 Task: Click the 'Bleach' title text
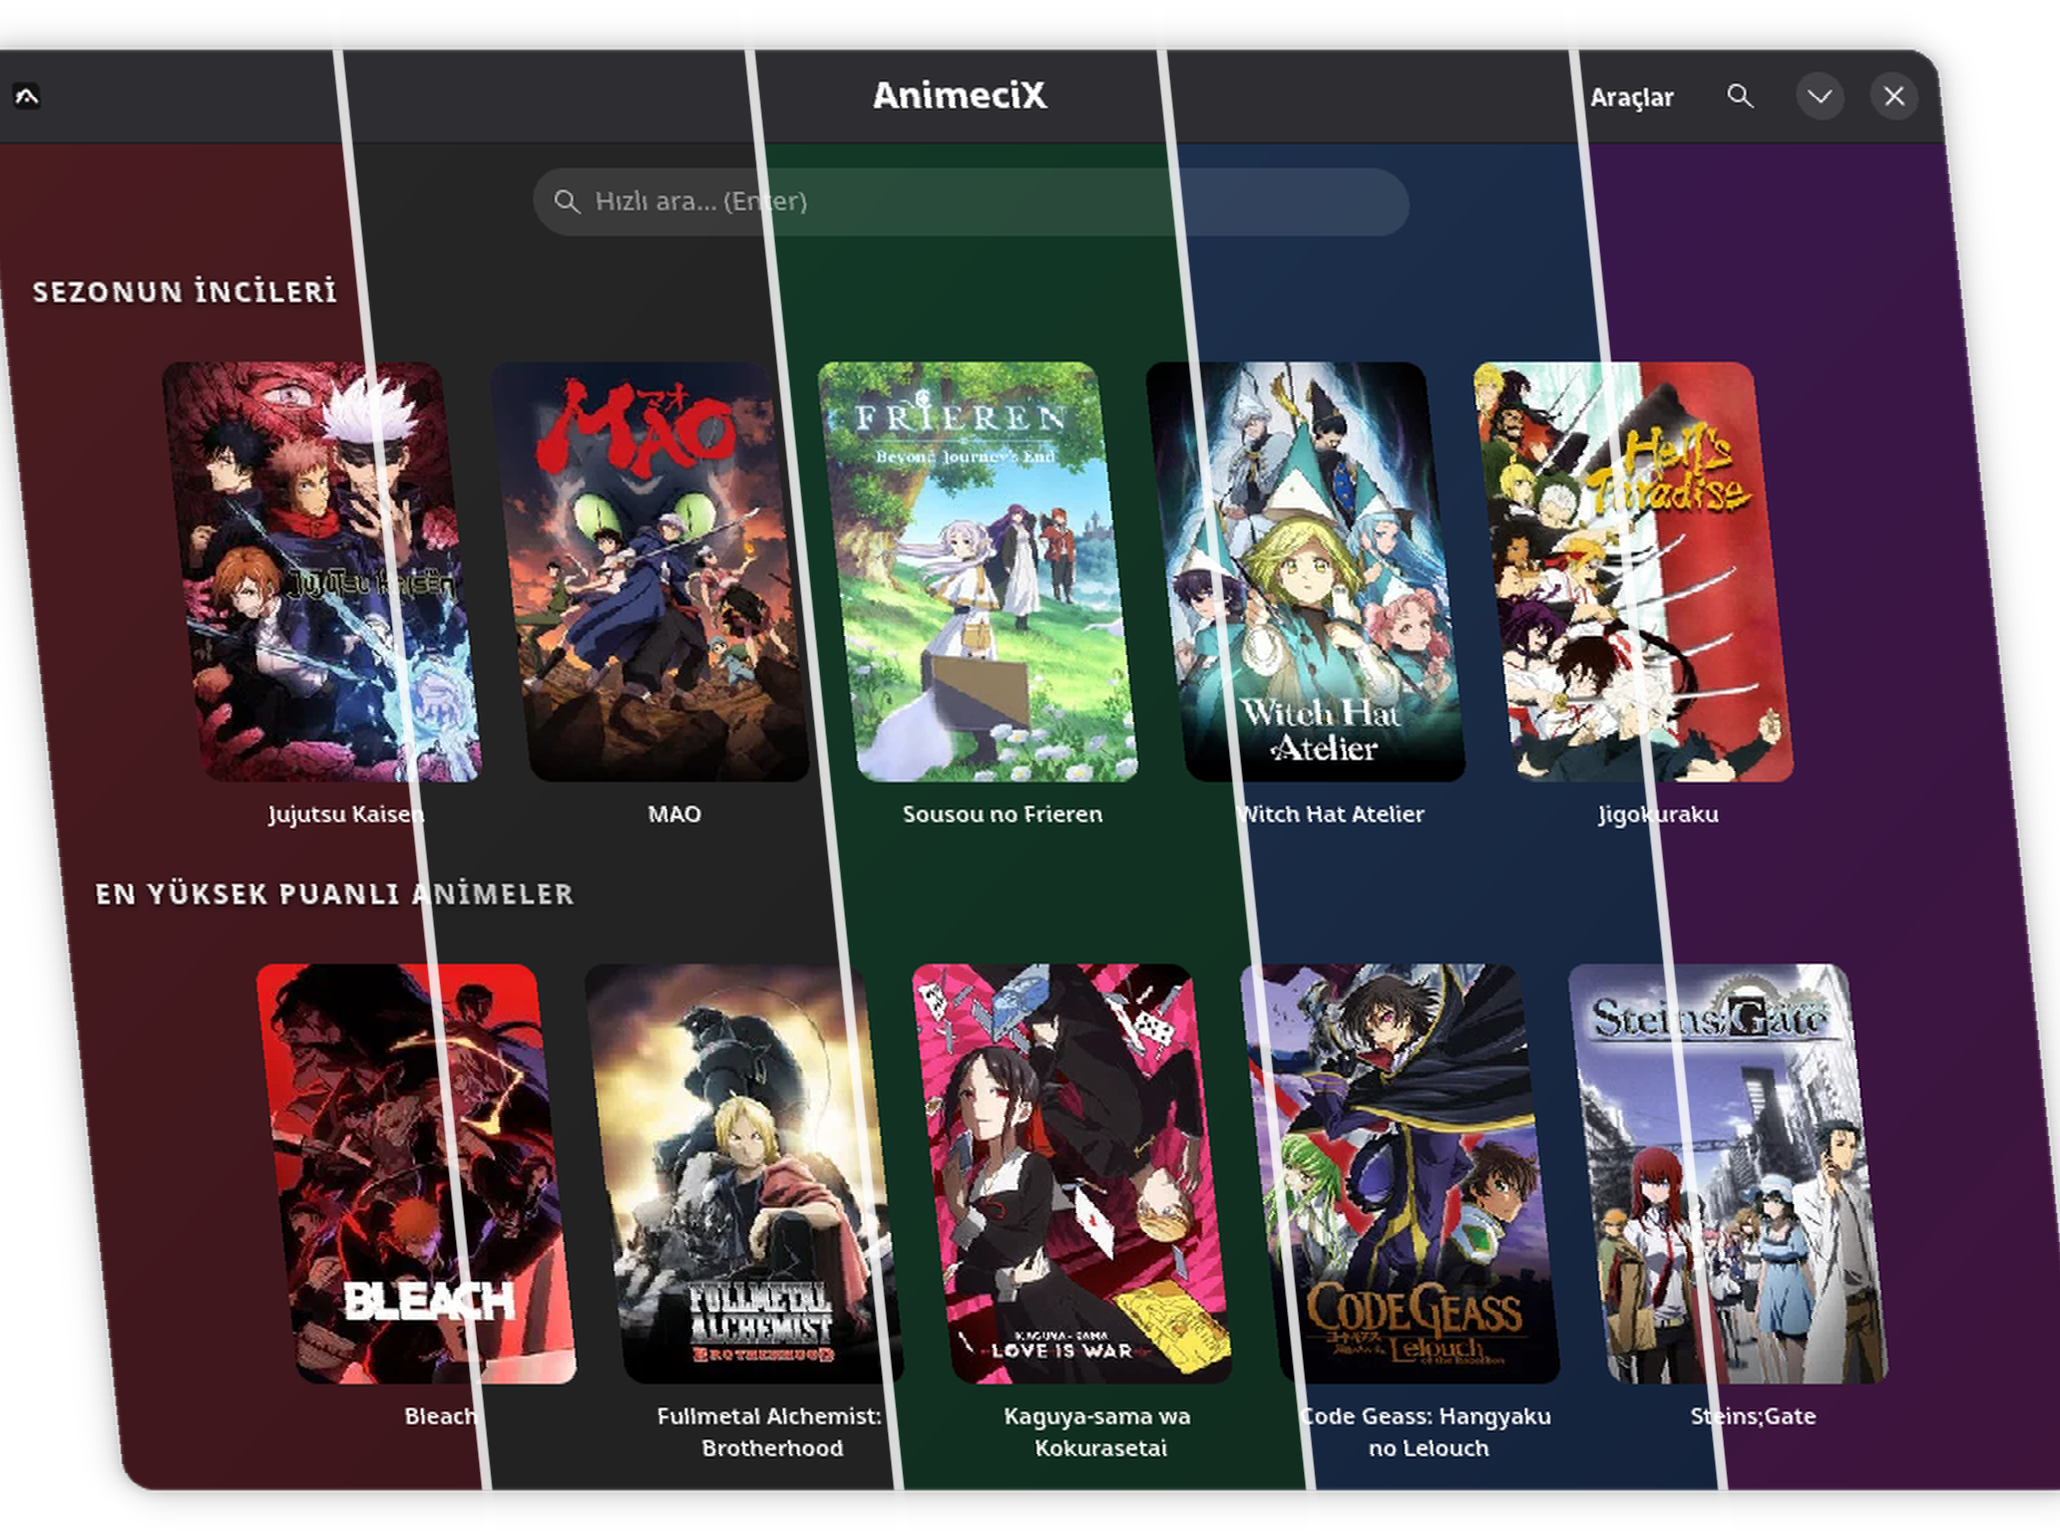(x=441, y=1416)
